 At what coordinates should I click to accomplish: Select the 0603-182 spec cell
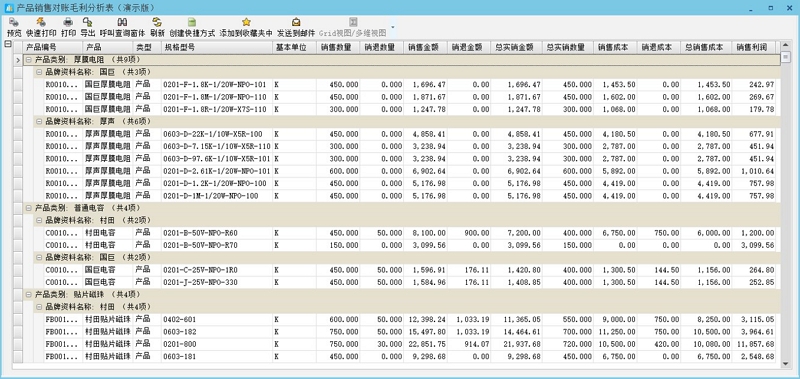[x=217, y=331]
